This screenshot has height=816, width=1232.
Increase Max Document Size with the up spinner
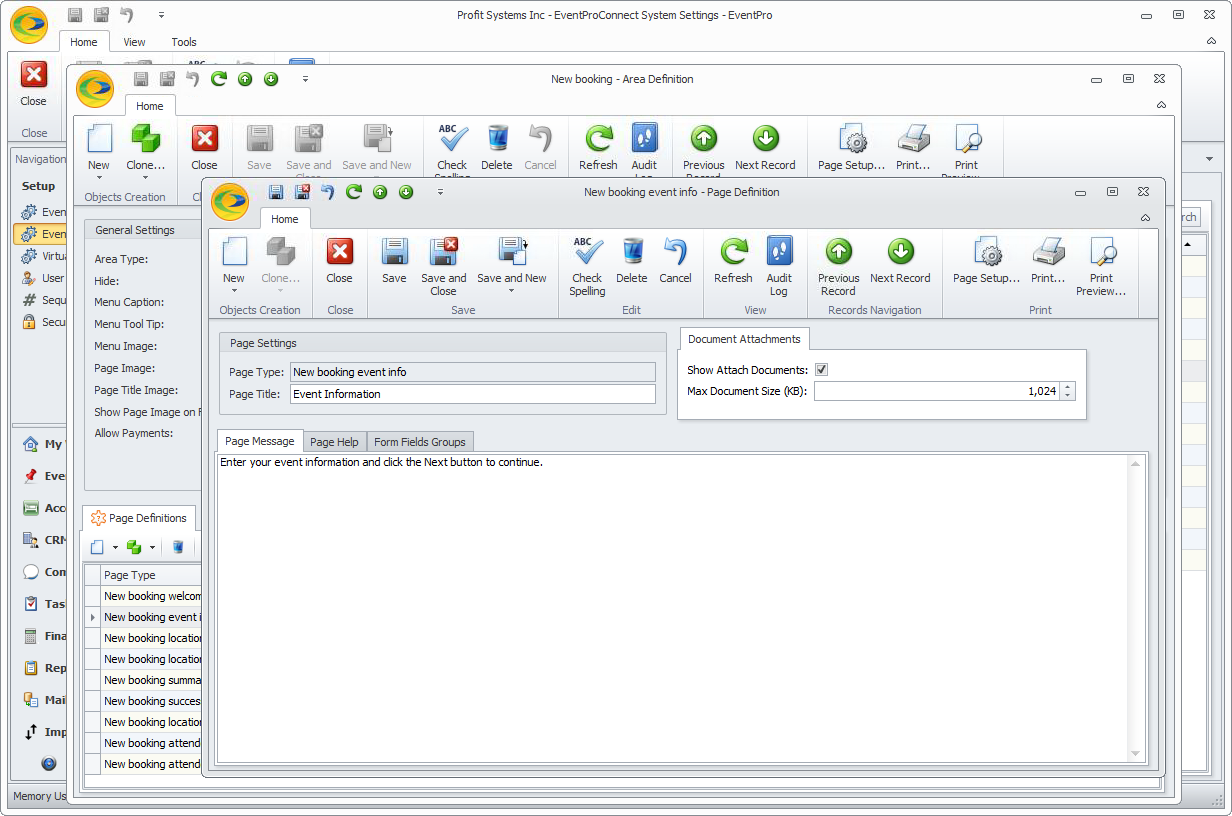pos(1068,387)
